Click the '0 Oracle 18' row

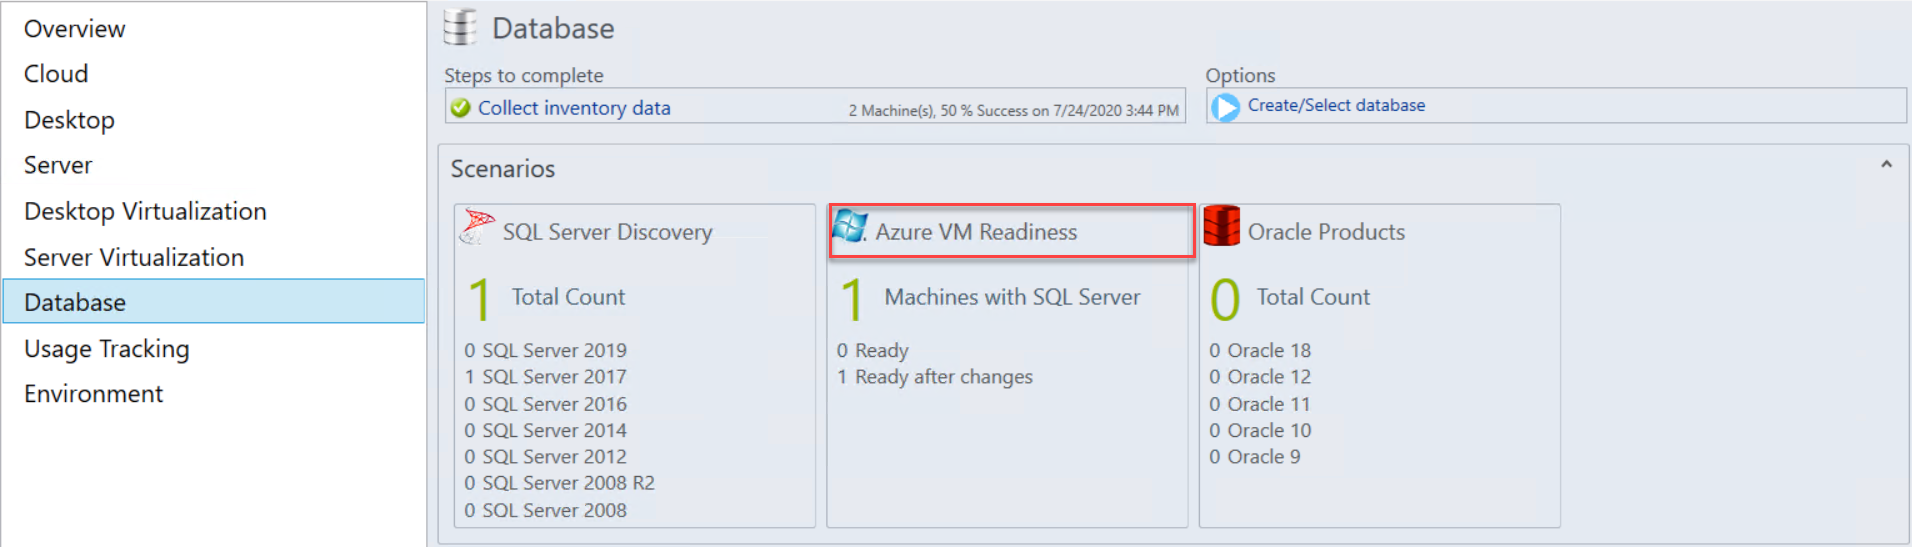[x=1260, y=350]
